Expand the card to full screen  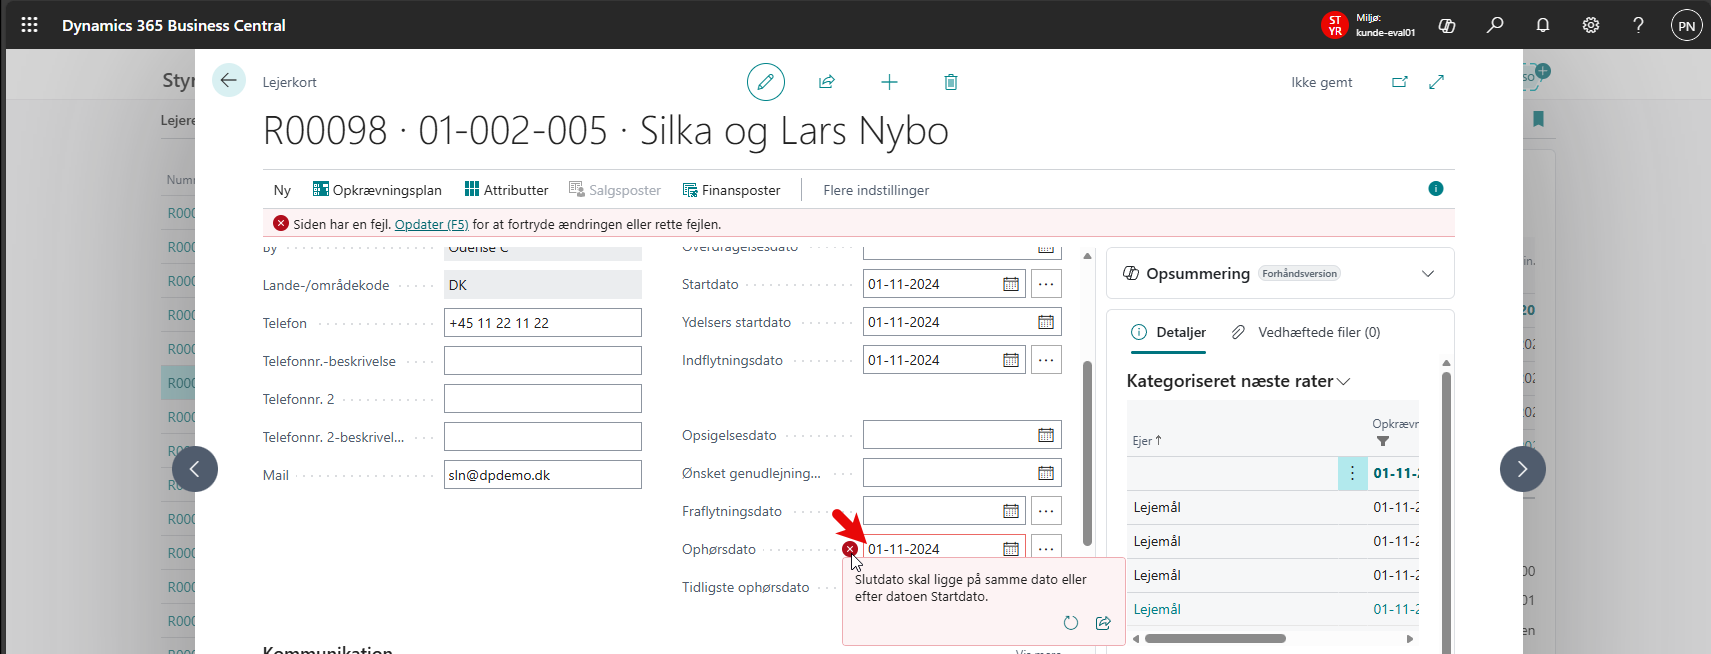click(1437, 82)
